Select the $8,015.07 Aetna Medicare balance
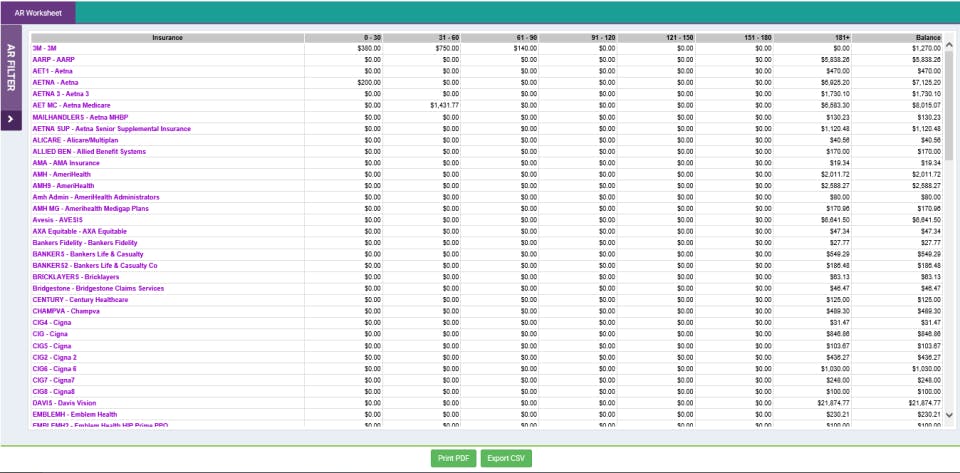The width and height of the screenshot is (960, 473). (926, 105)
